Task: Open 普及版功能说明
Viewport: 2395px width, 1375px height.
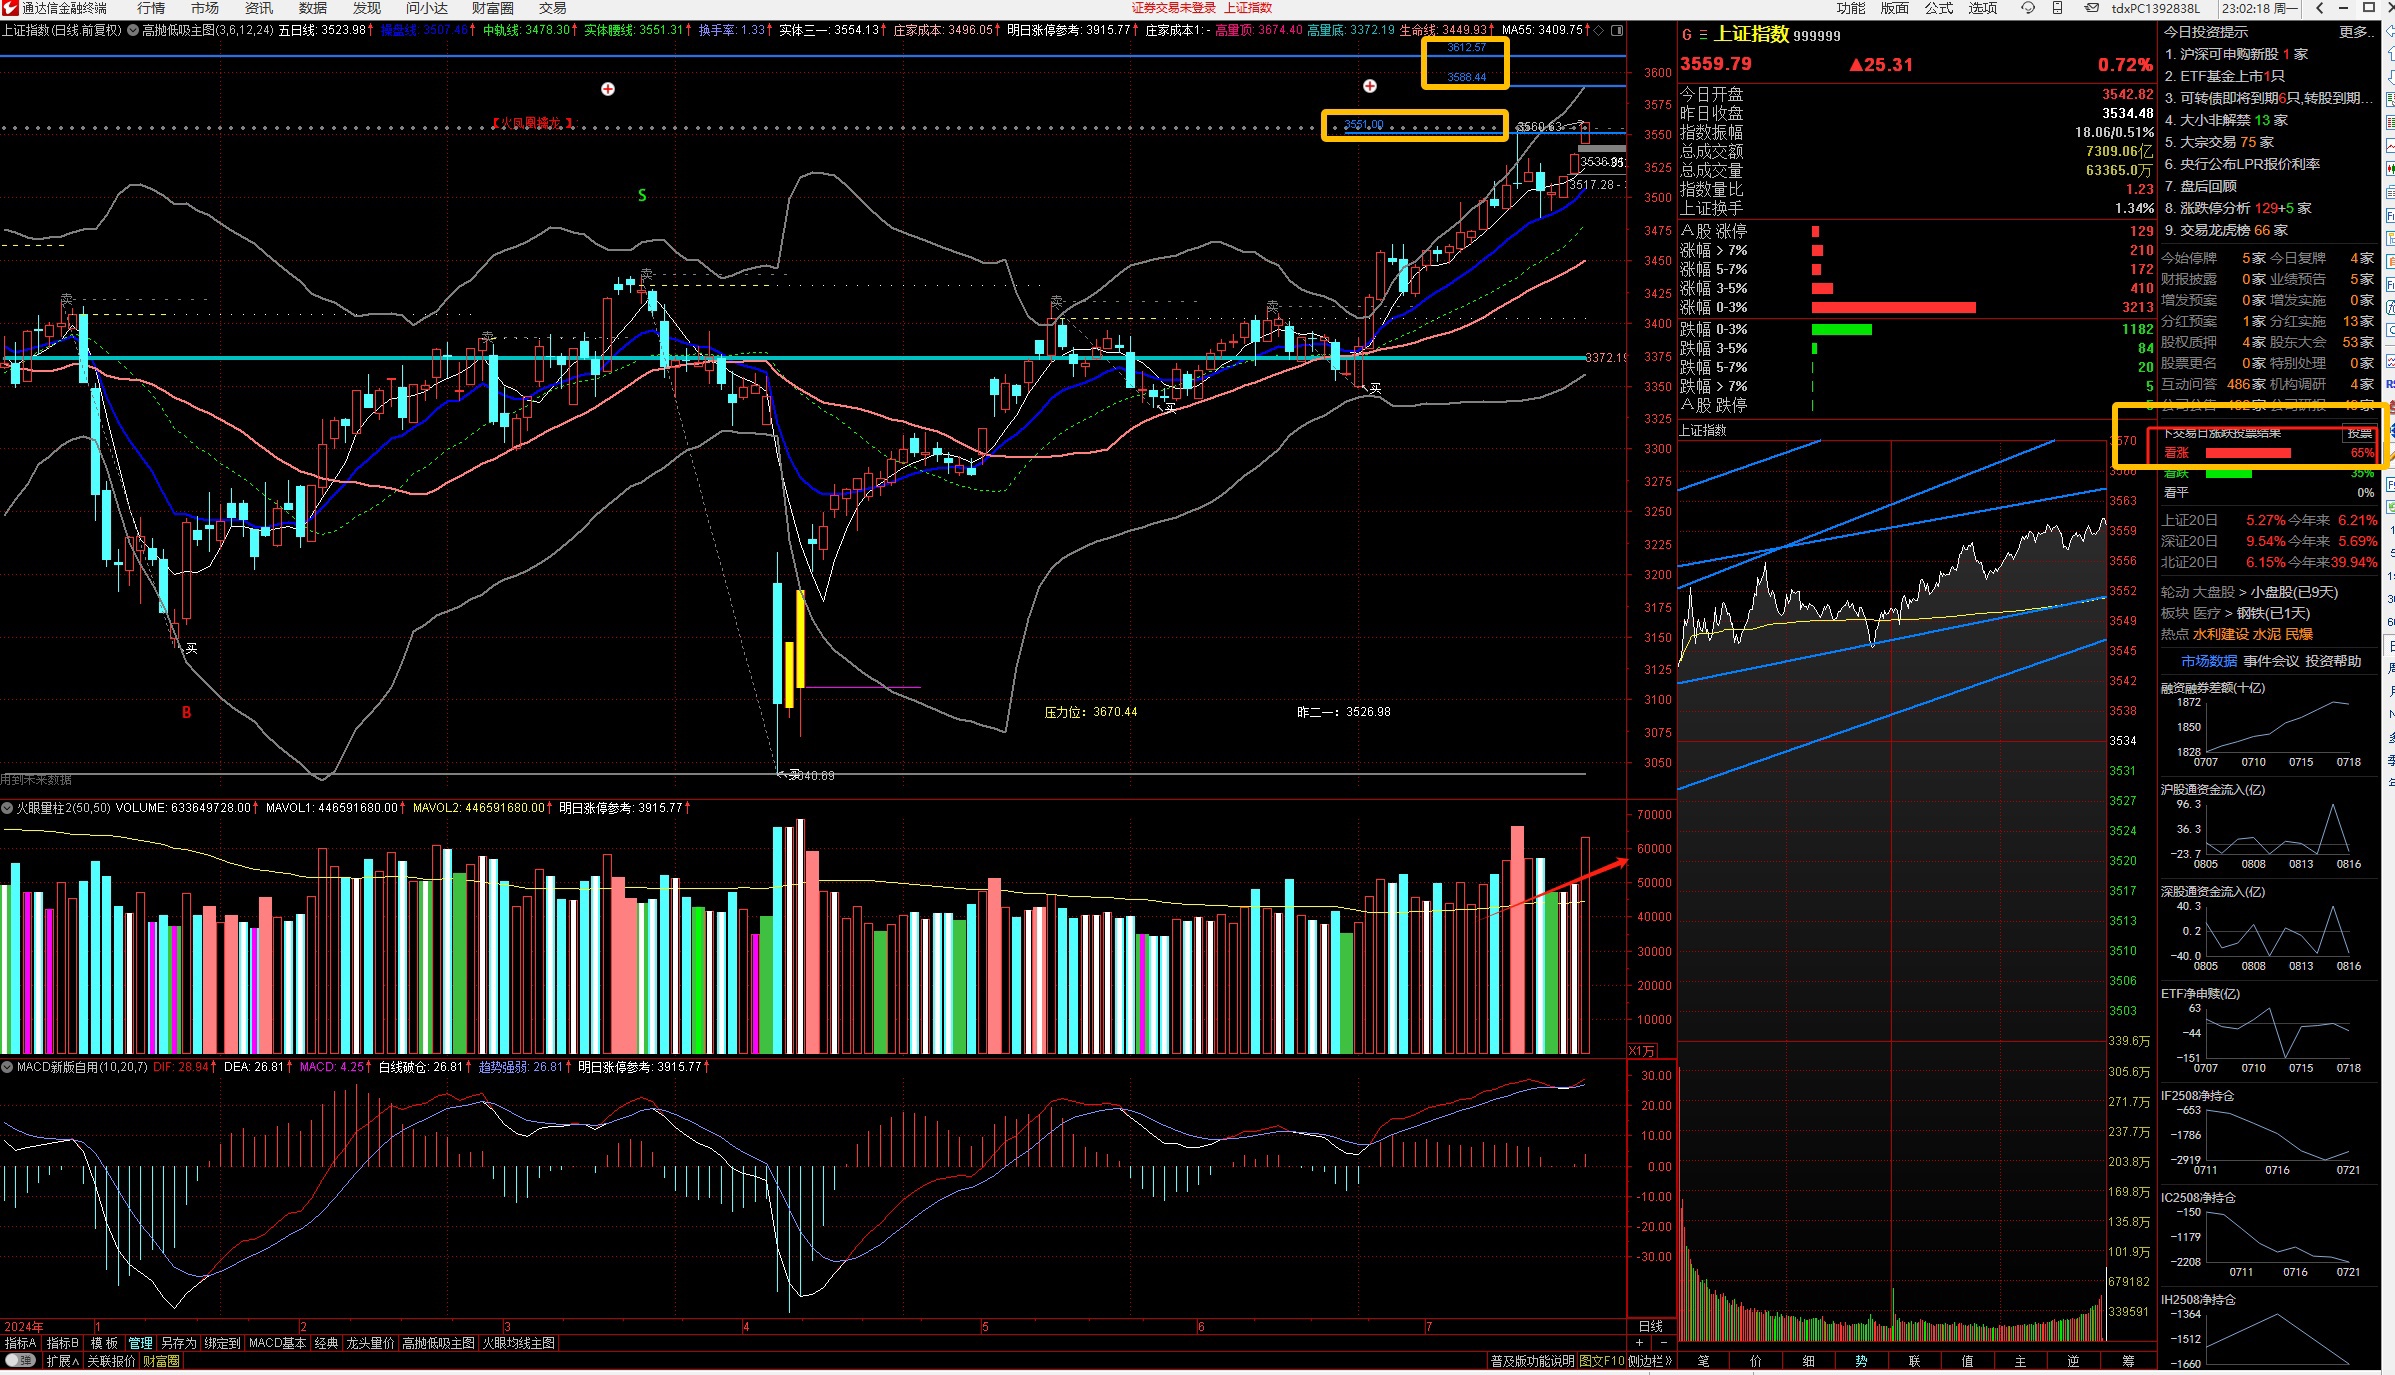Action: pyautogui.click(x=1532, y=1361)
